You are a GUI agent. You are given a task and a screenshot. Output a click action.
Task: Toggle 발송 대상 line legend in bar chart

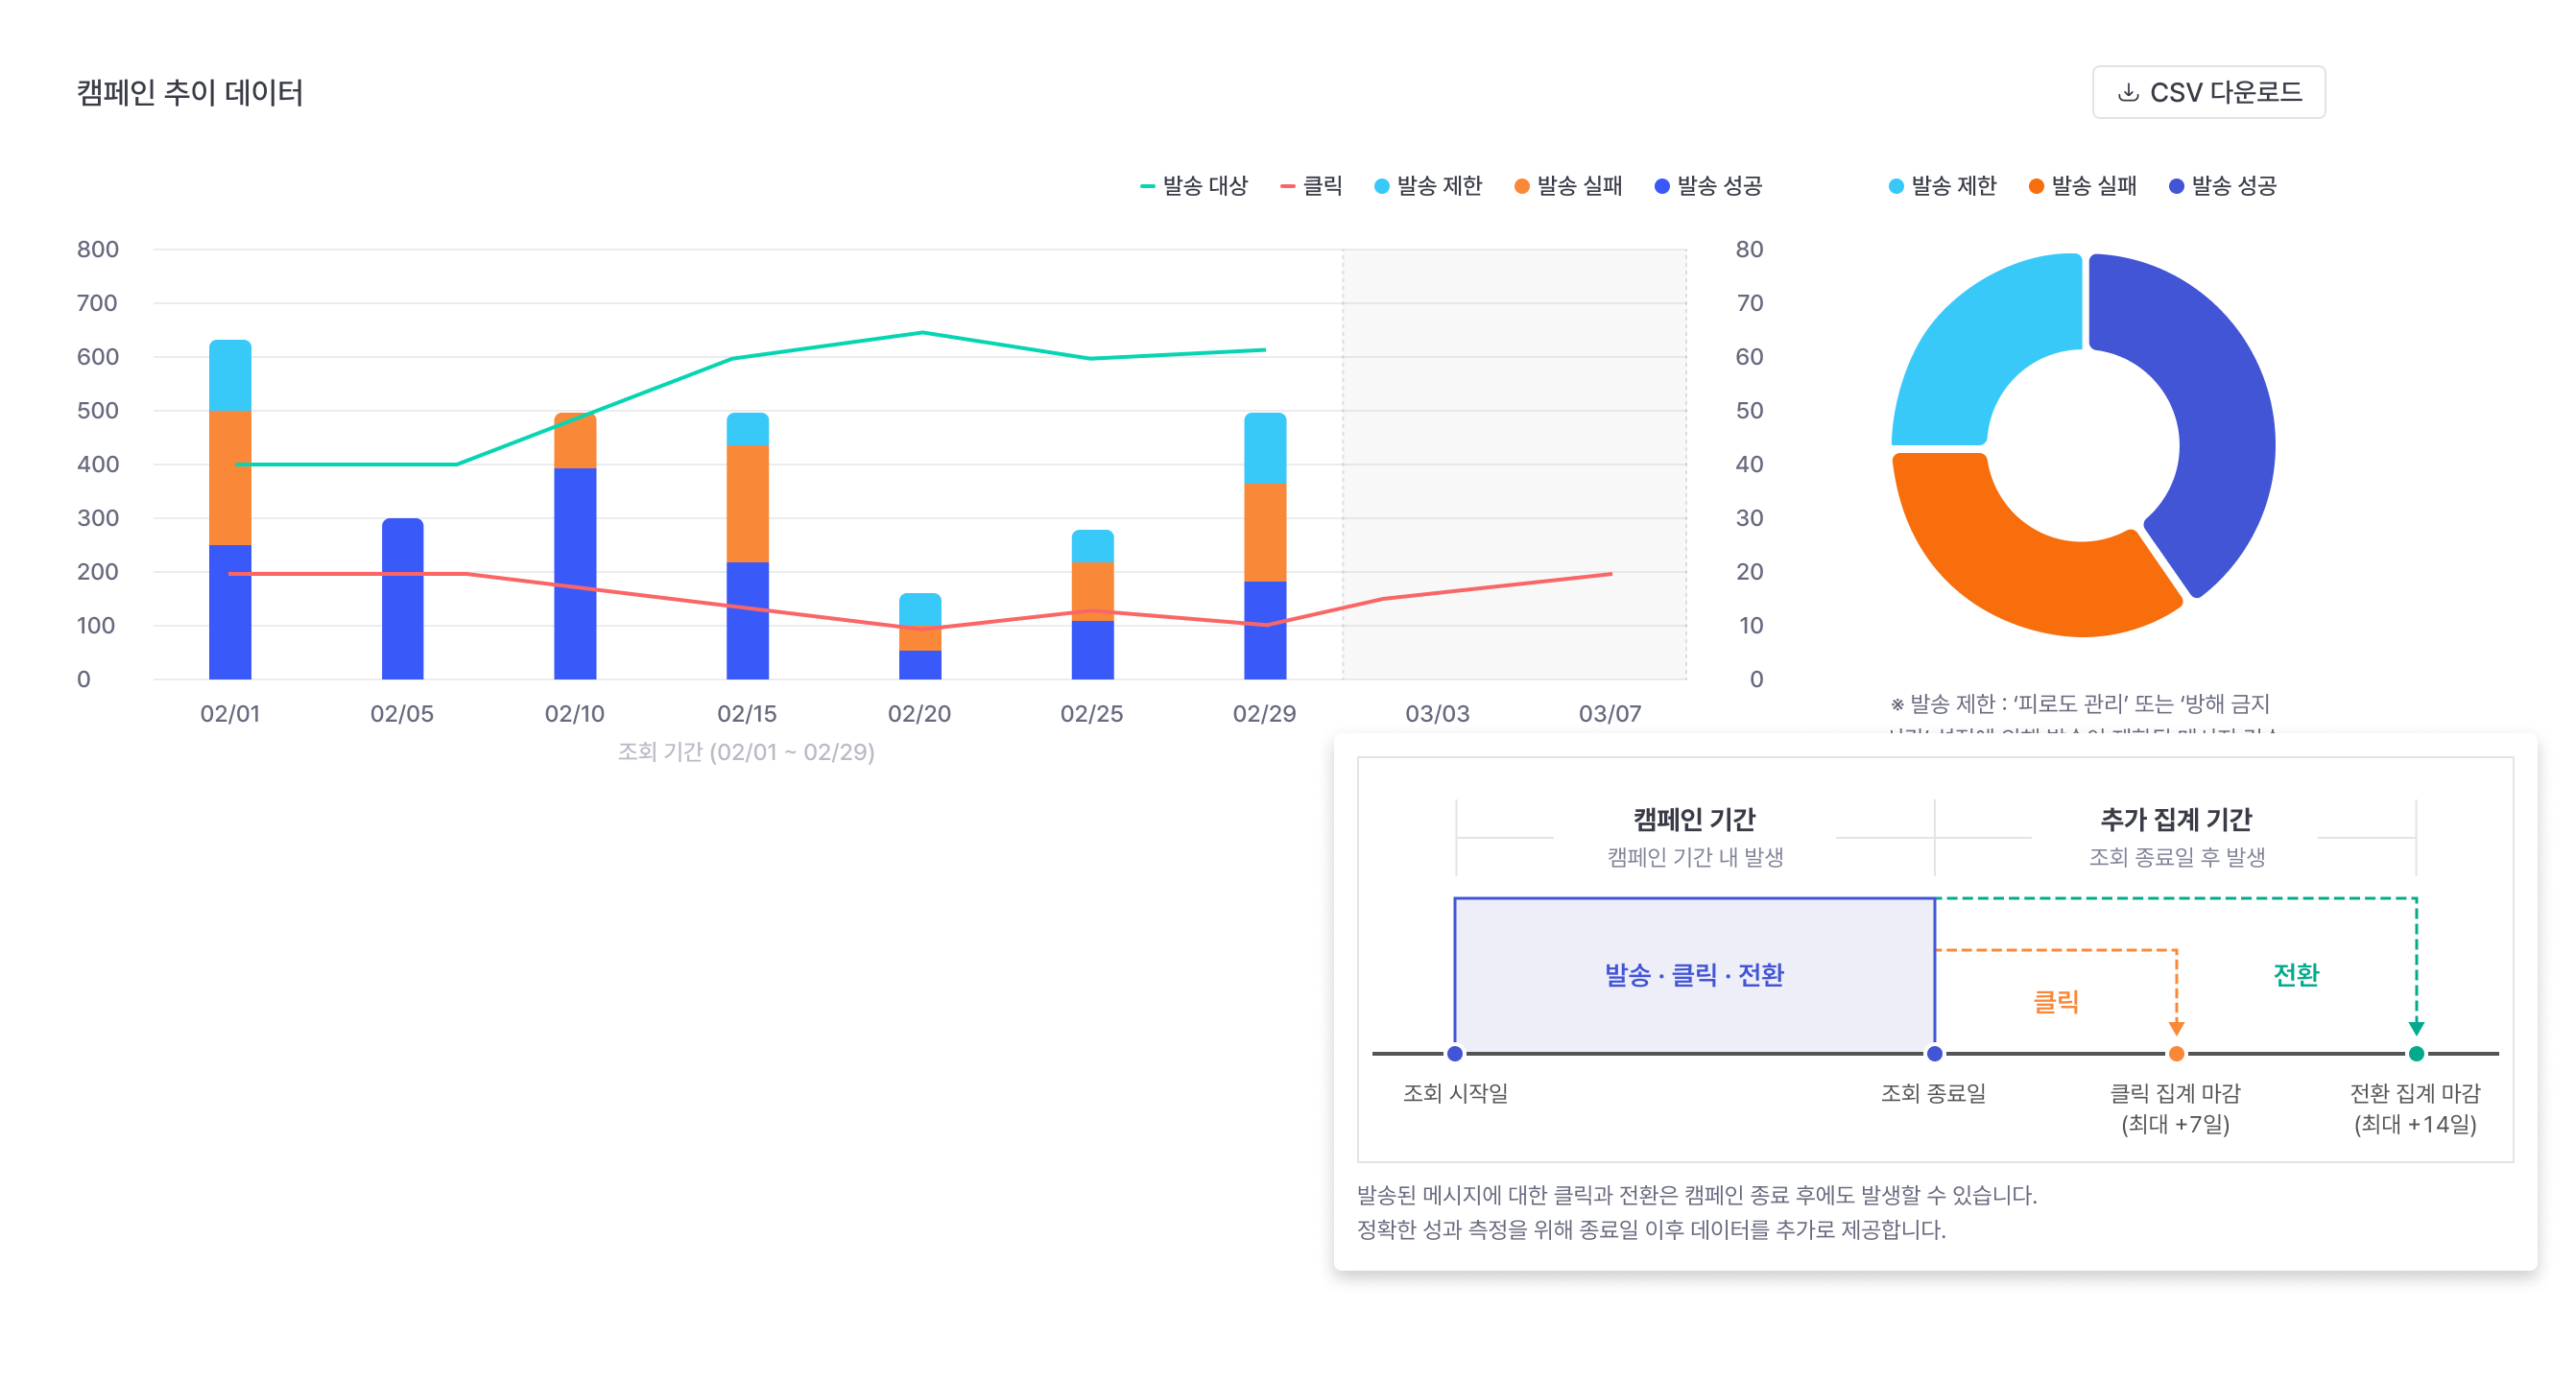point(1194,186)
